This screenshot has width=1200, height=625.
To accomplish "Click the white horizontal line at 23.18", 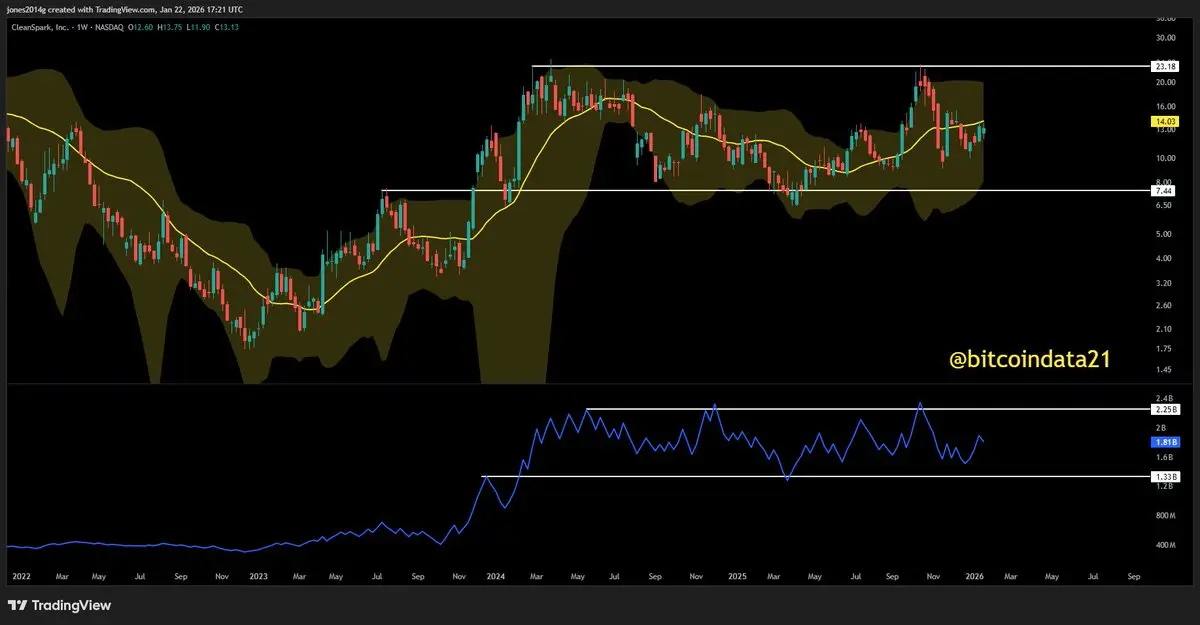I will (x=840, y=66).
